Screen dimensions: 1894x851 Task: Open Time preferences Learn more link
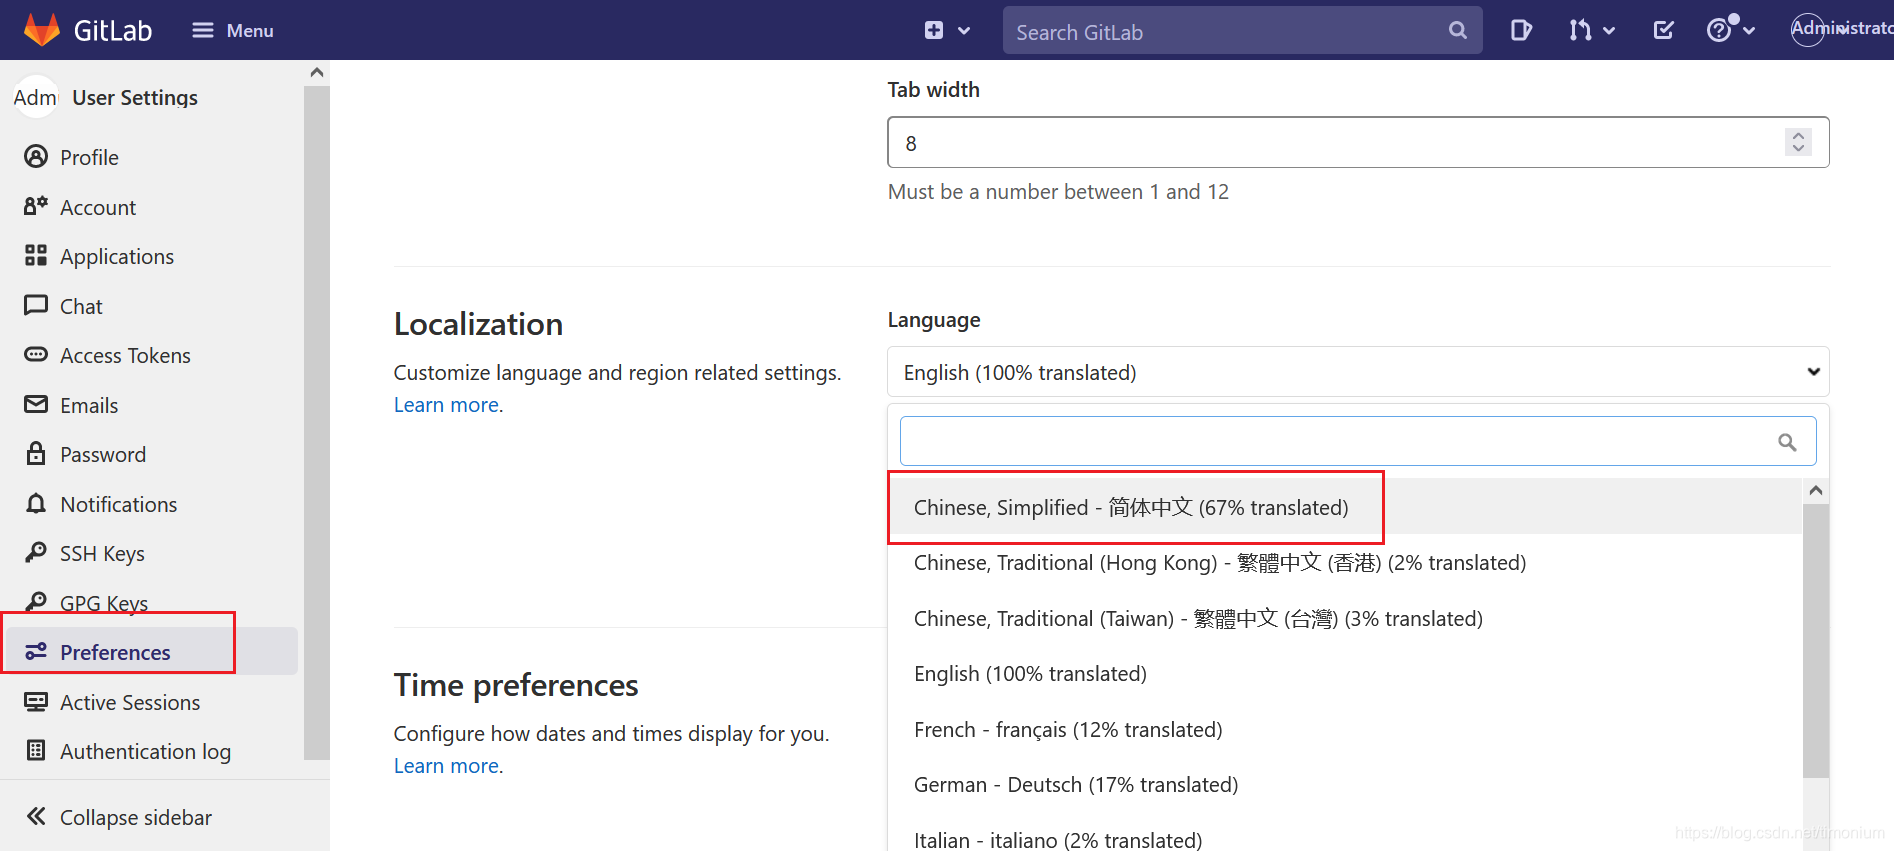point(446,766)
